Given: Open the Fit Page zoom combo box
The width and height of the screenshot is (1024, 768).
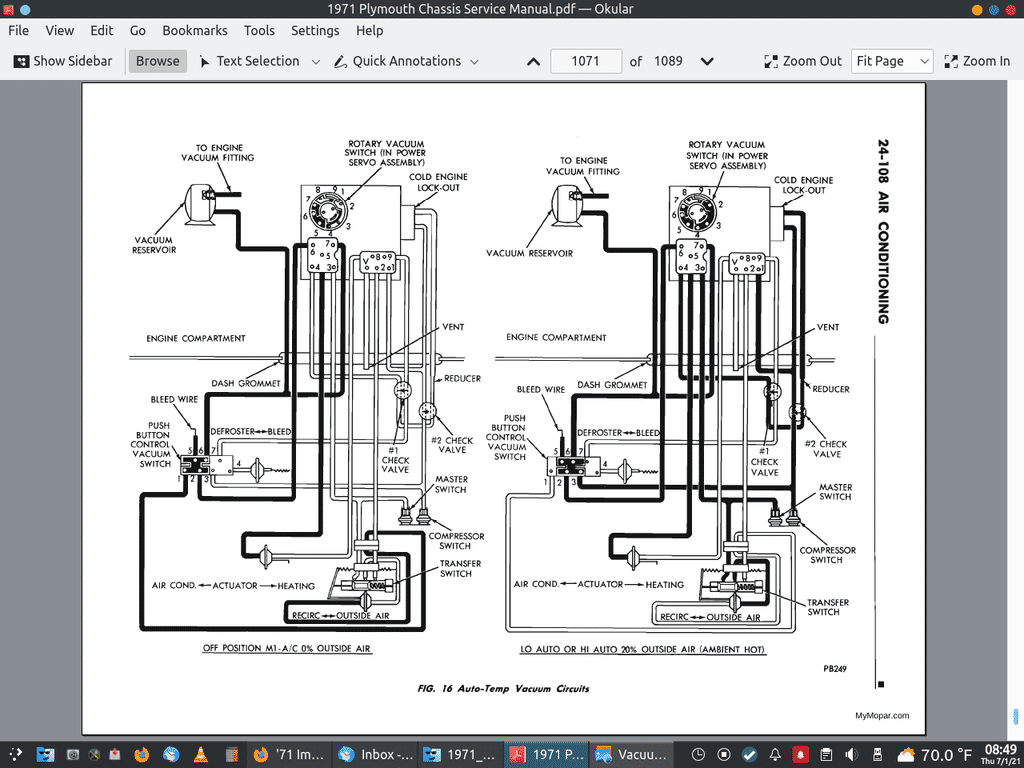Looking at the screenshot, I should coord(891,61).
